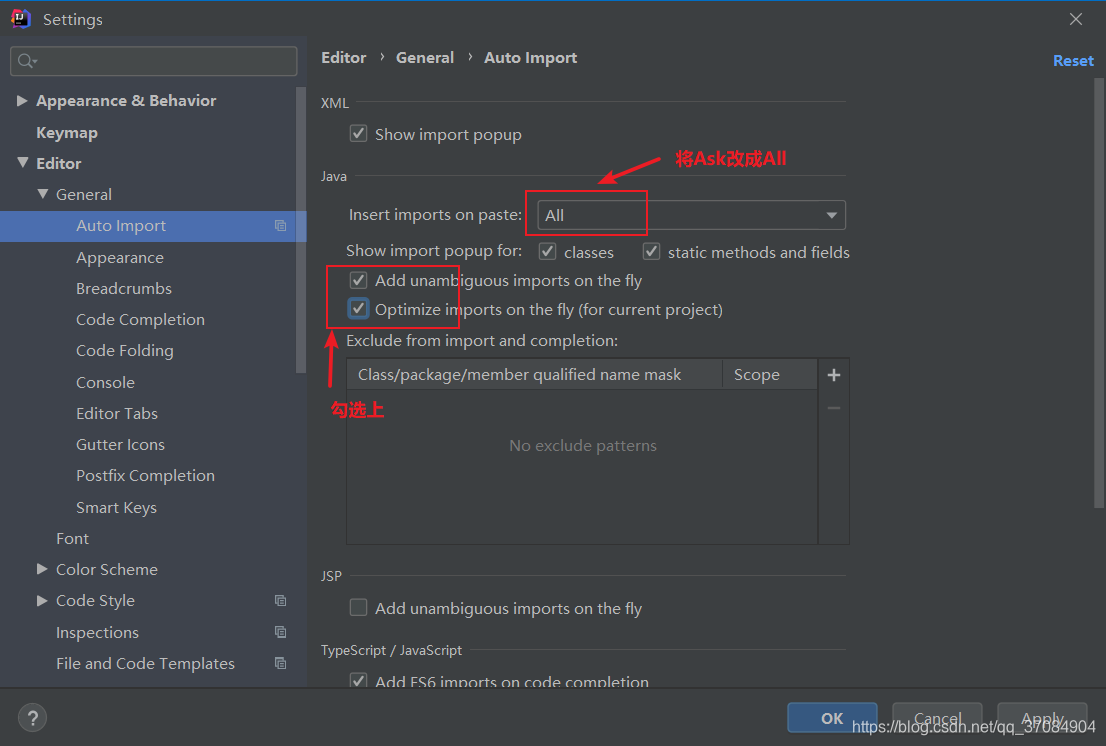Open Smart Keys settings page

coord(116,508)
